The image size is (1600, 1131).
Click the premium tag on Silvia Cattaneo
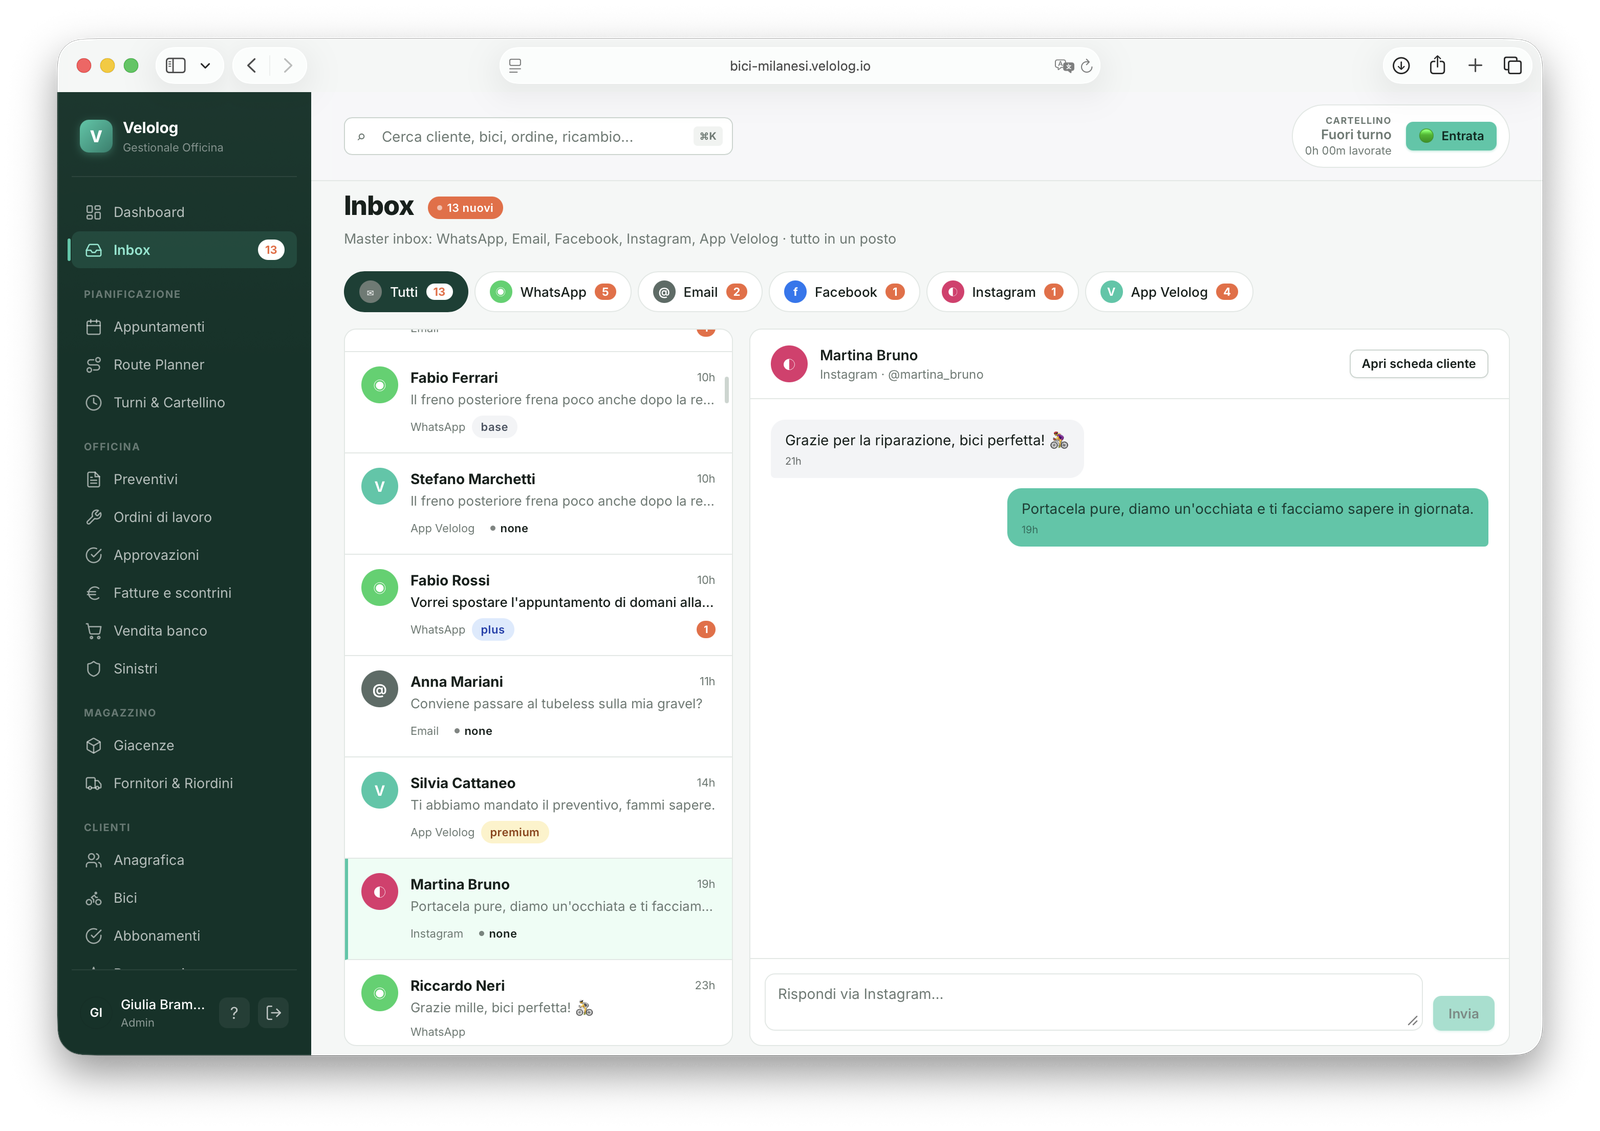tap(515, 832)
